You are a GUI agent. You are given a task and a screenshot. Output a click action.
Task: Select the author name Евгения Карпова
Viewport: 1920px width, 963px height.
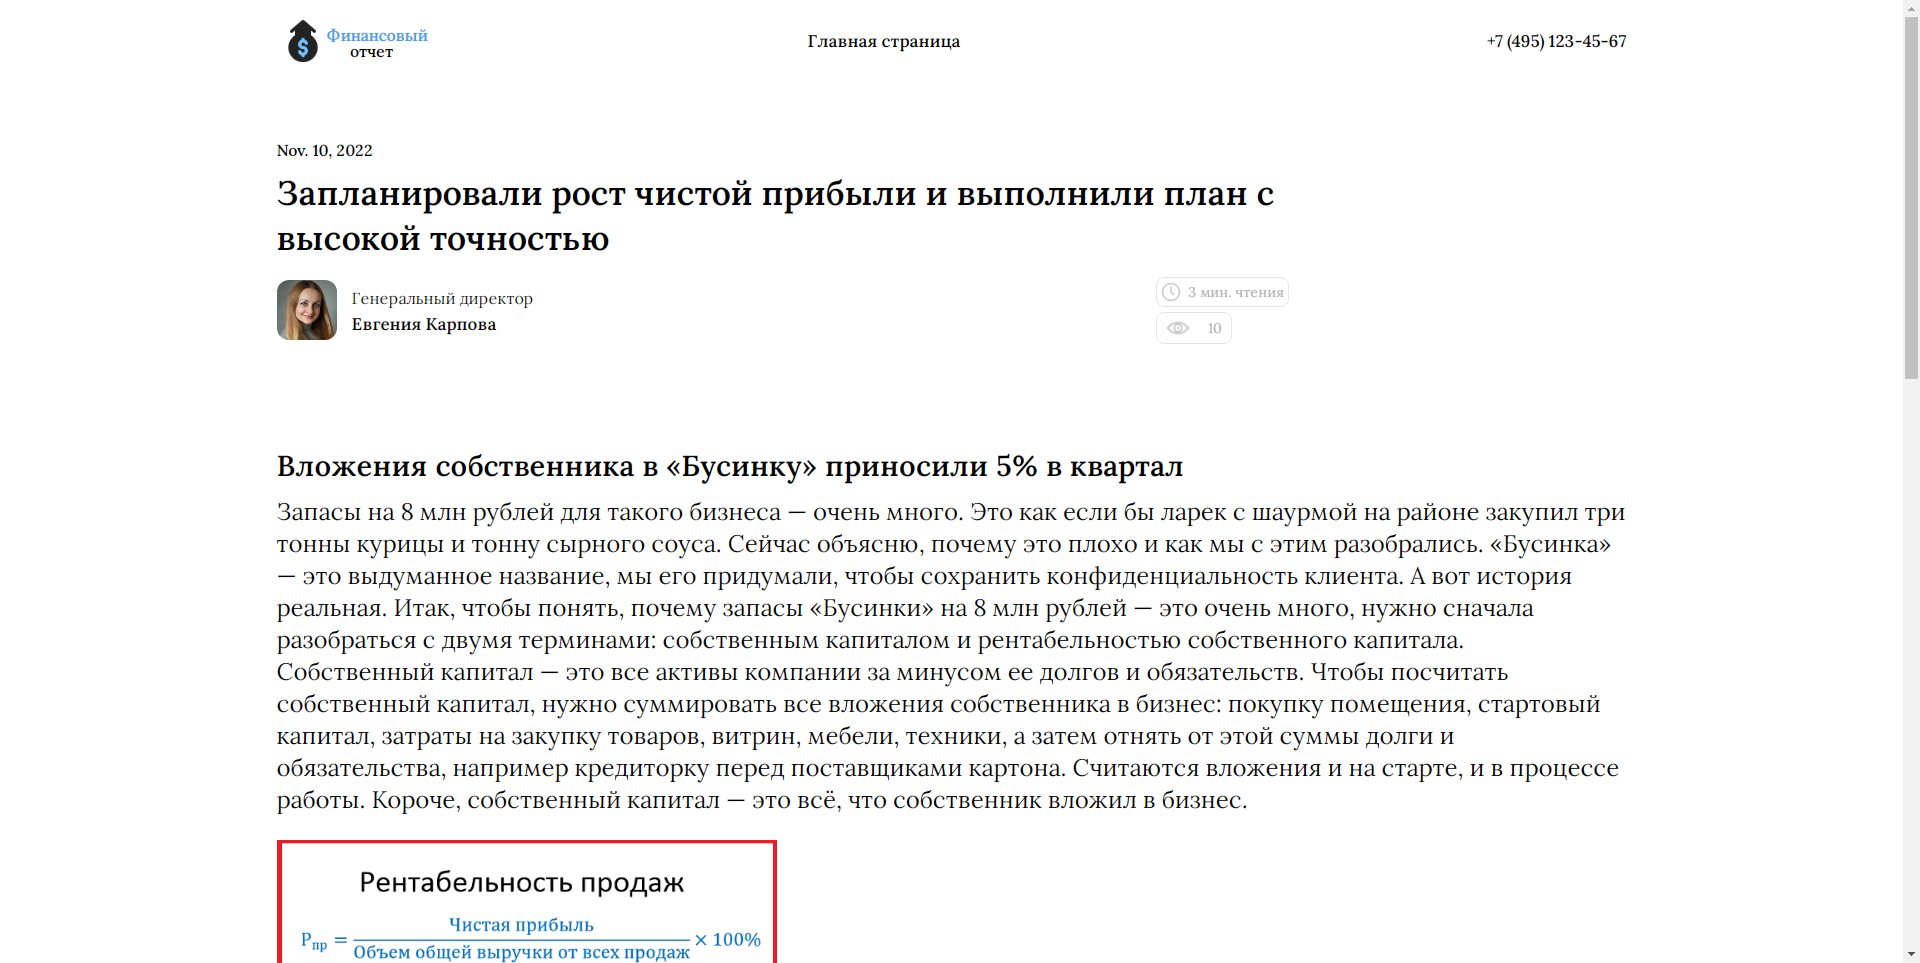click(x=424, y=324)
